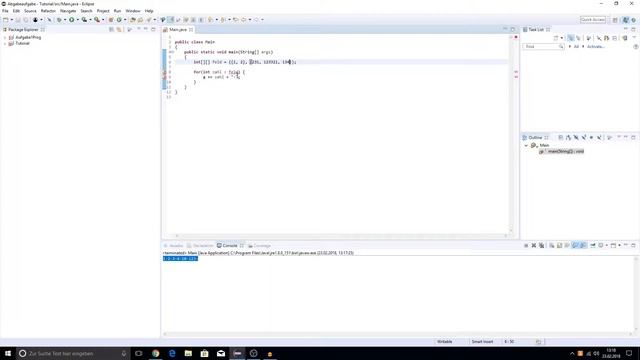The image size is (640, 360).
Task: Click the Windows Start button
Action: [8, 353]
